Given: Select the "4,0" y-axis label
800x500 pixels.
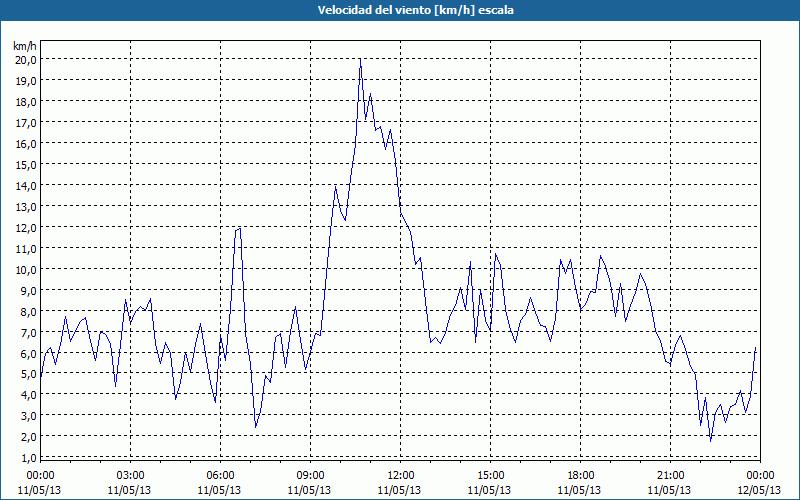Looking at the screenshot, I should tap(28, 394).
